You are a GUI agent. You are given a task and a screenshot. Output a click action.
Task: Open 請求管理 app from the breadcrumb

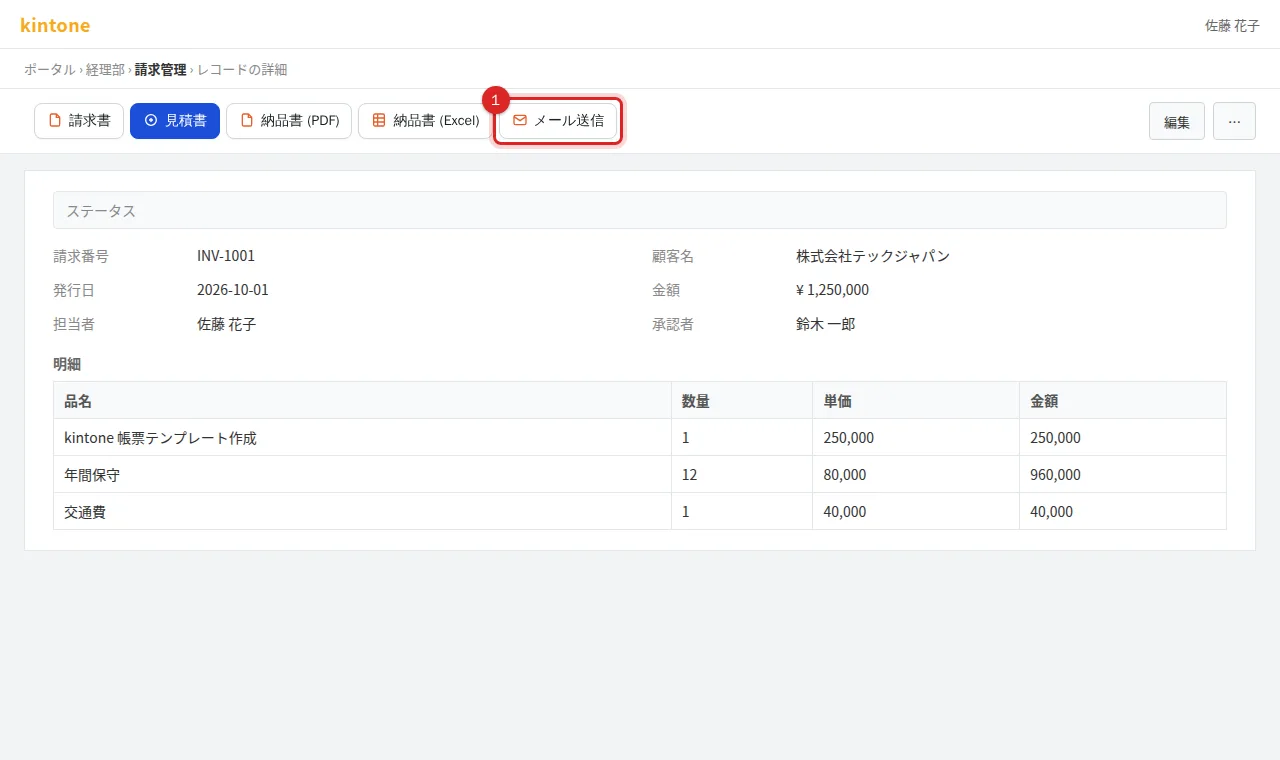coord(161,69)
